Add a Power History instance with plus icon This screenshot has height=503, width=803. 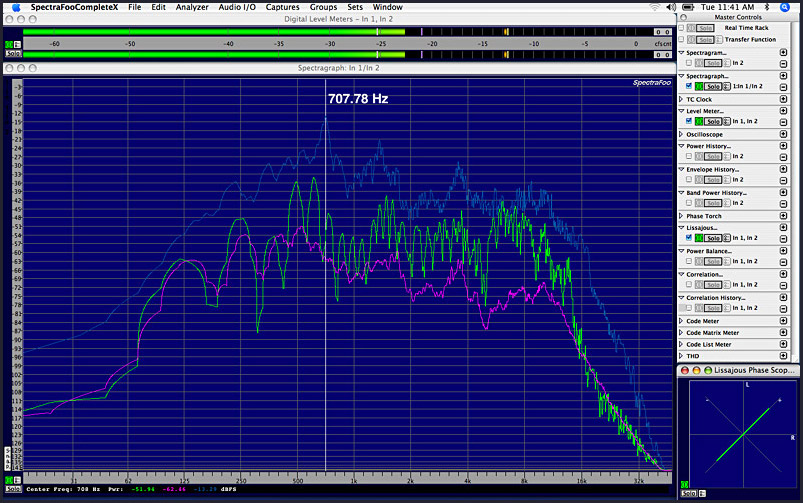tap(783, 145)
